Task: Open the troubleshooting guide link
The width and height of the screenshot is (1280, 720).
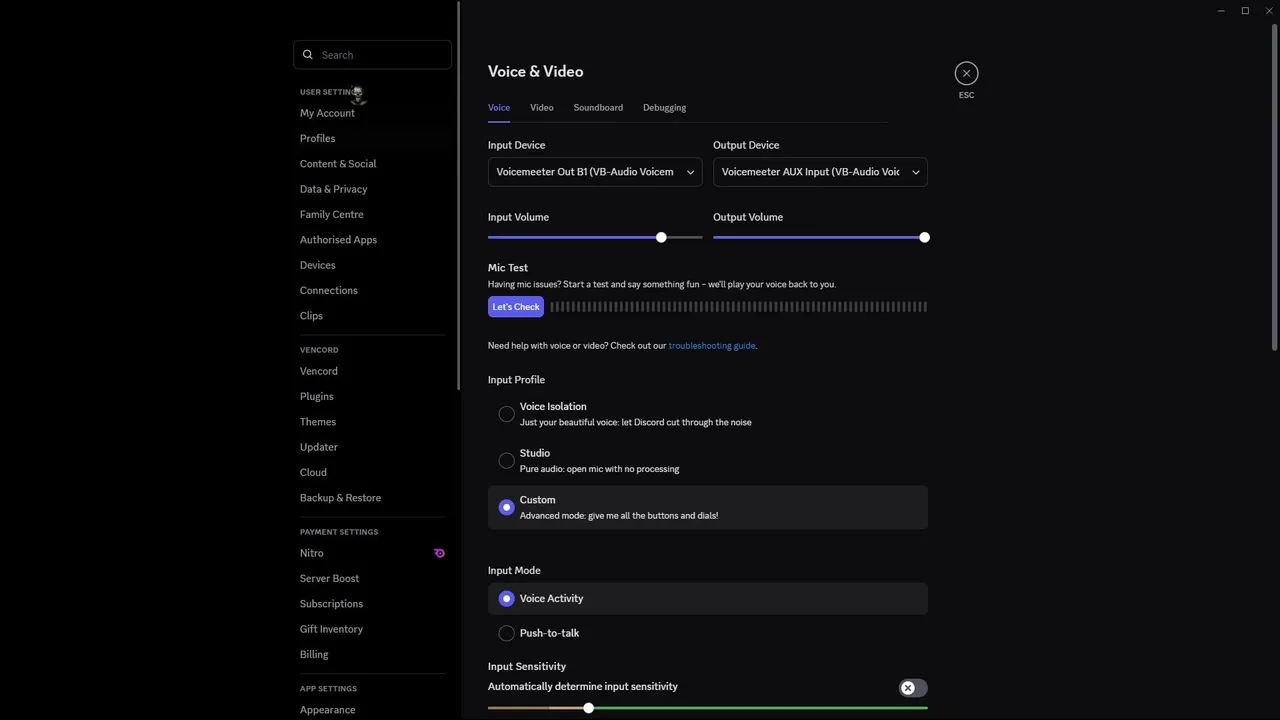Action: 711,346
